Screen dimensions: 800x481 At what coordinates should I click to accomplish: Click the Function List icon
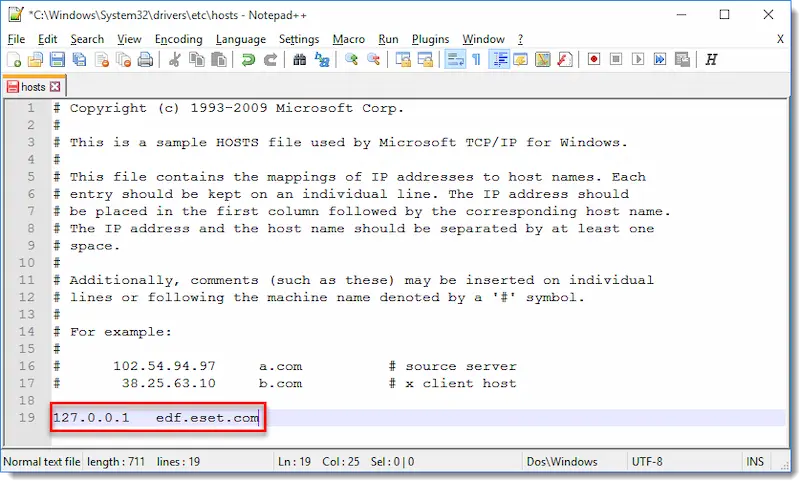[x=565, y=60]
